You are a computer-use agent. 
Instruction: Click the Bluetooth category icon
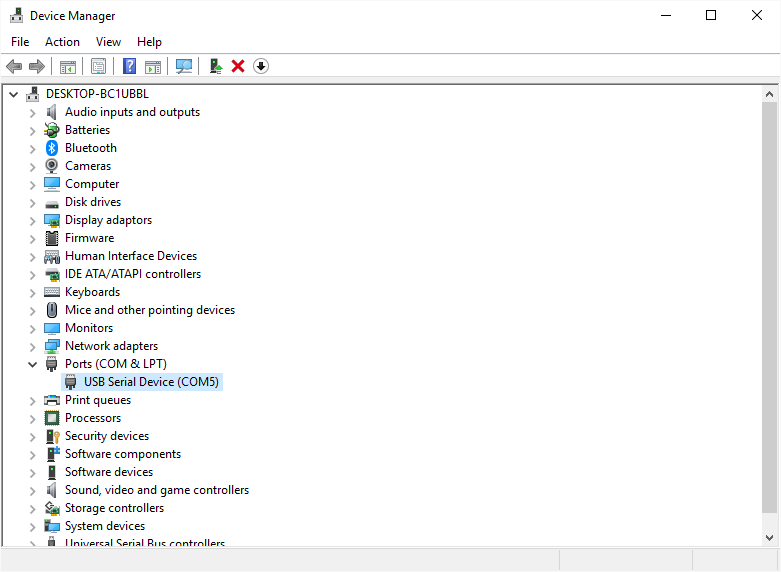[x=52, y=148]
